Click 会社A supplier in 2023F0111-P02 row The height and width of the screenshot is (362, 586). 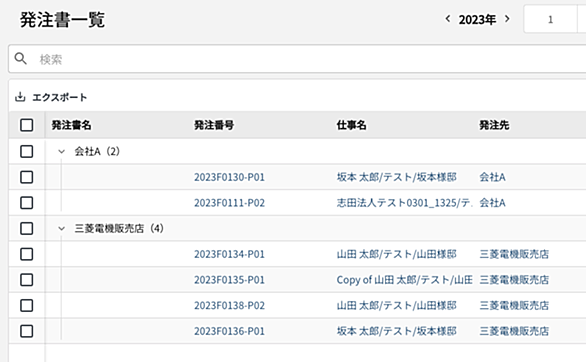point(492,203)
